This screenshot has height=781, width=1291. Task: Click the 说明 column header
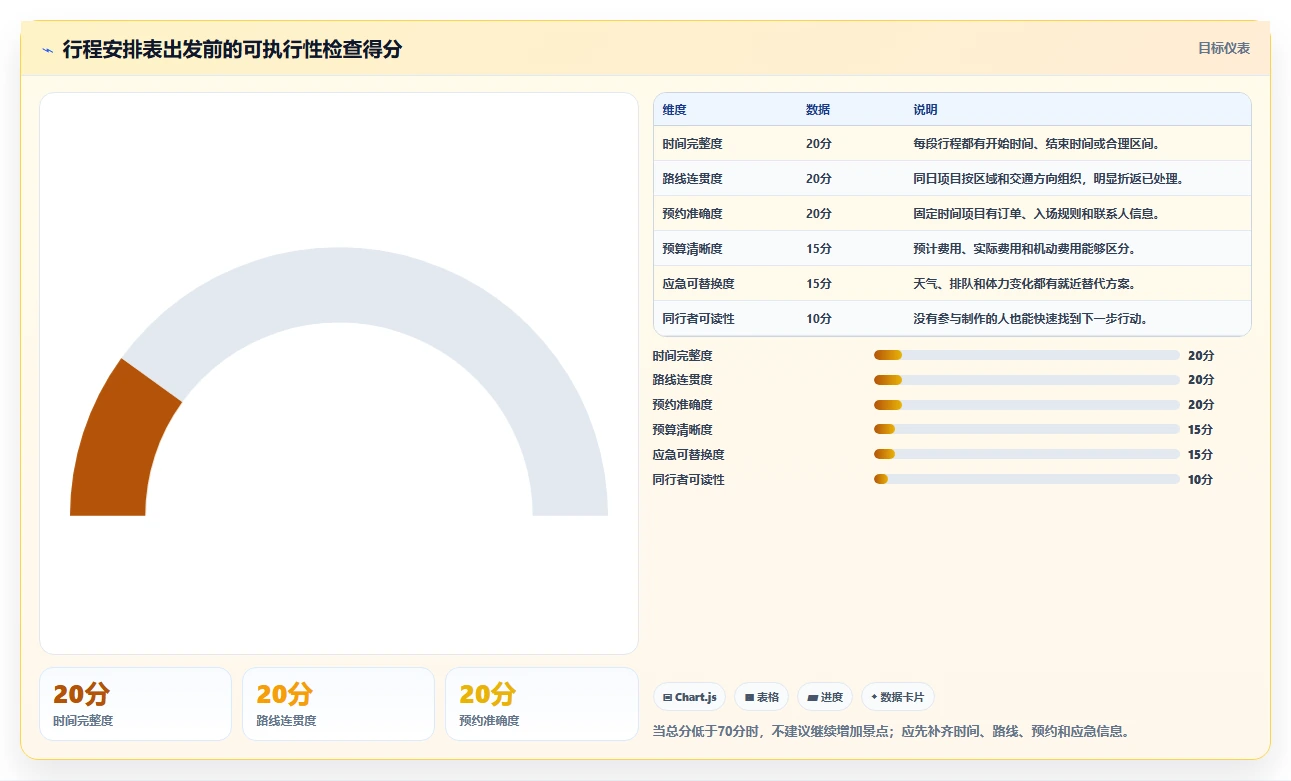point(925,110)
